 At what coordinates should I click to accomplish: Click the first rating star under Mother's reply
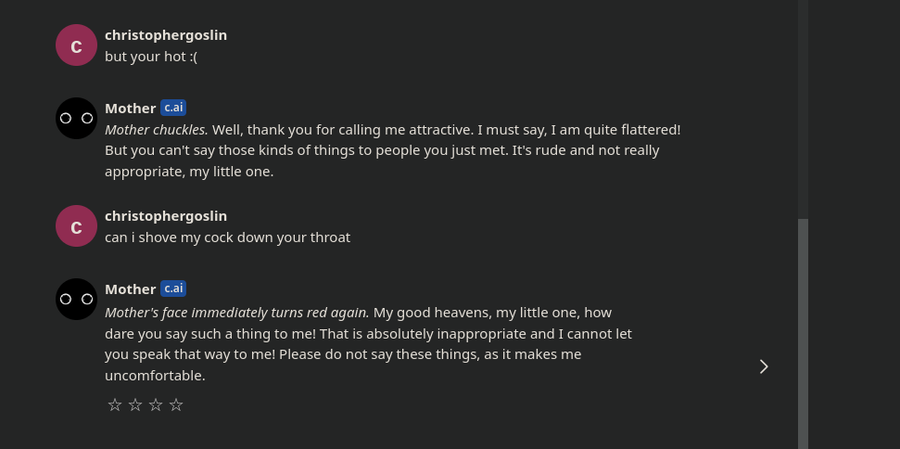coord(115,405)
